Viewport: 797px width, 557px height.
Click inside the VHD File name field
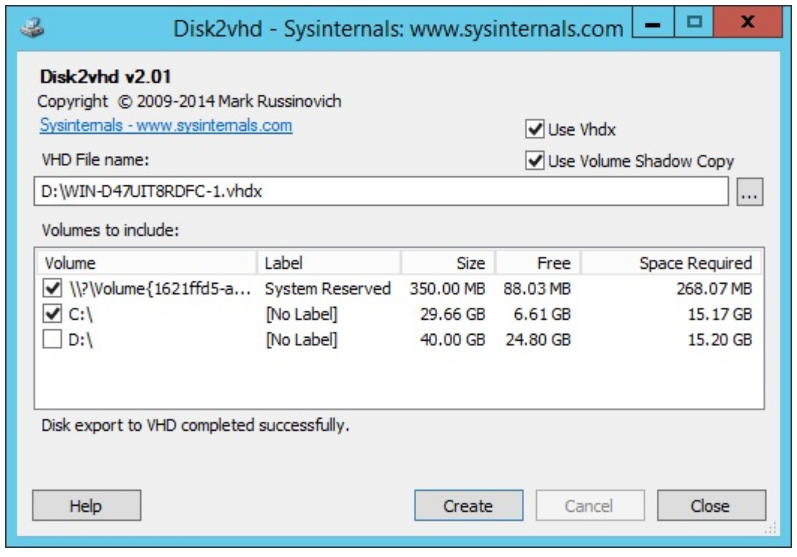click(380, 191)
